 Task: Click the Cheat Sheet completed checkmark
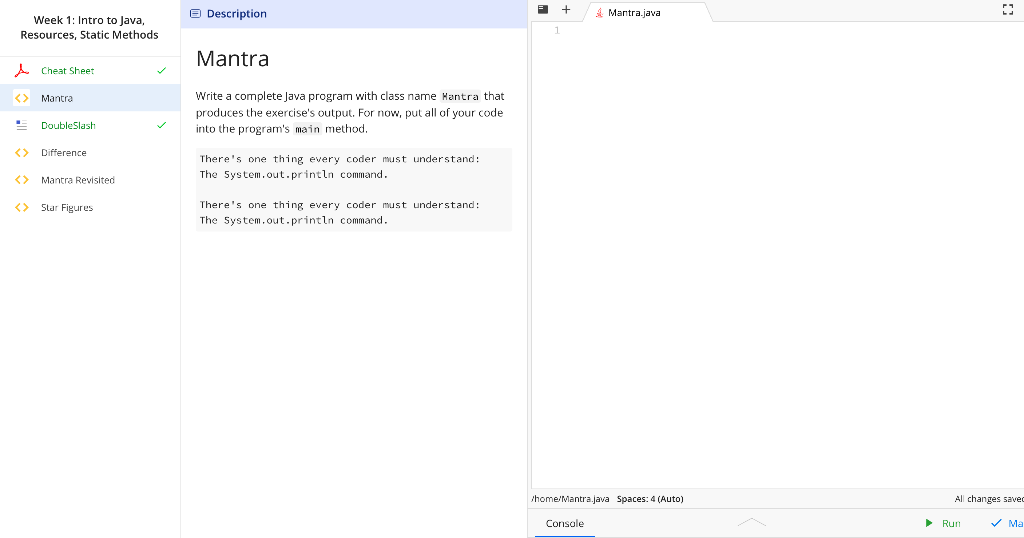point(161,71)
